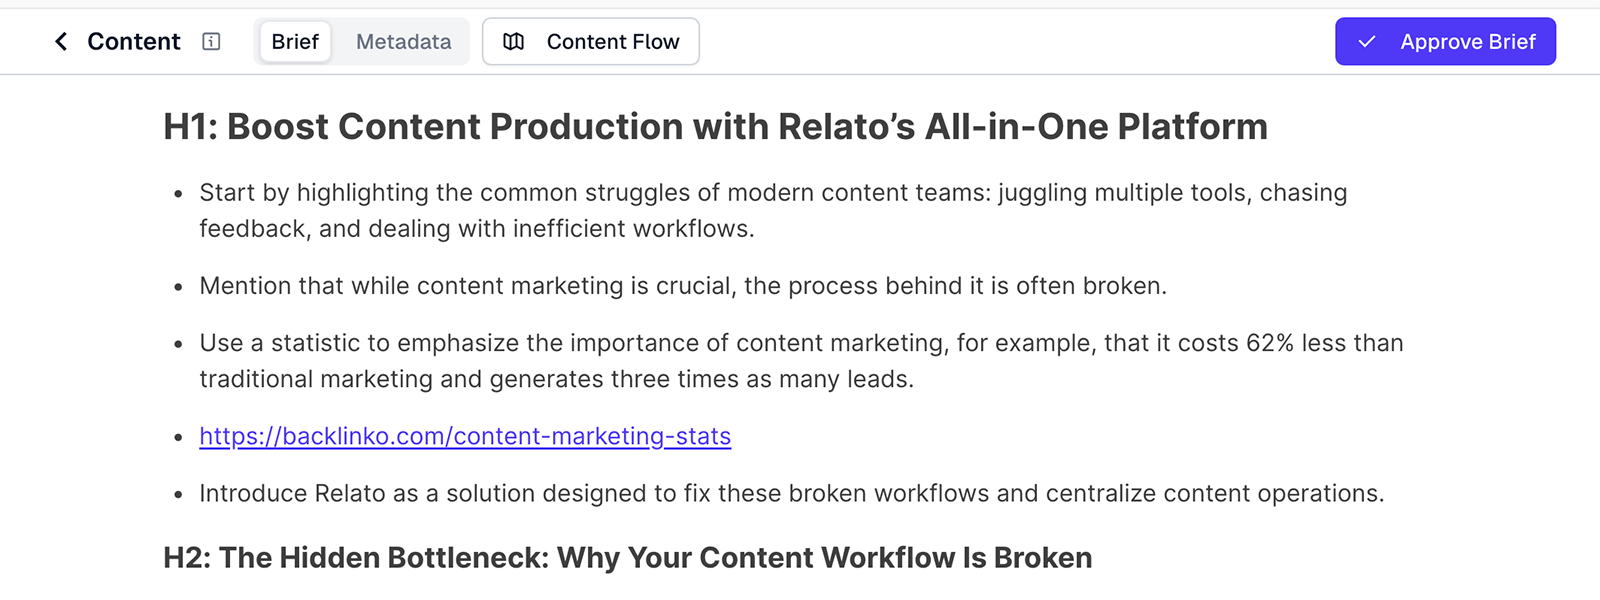
Task: Open the Content Flow view
Action: click(x=612, y=42)
